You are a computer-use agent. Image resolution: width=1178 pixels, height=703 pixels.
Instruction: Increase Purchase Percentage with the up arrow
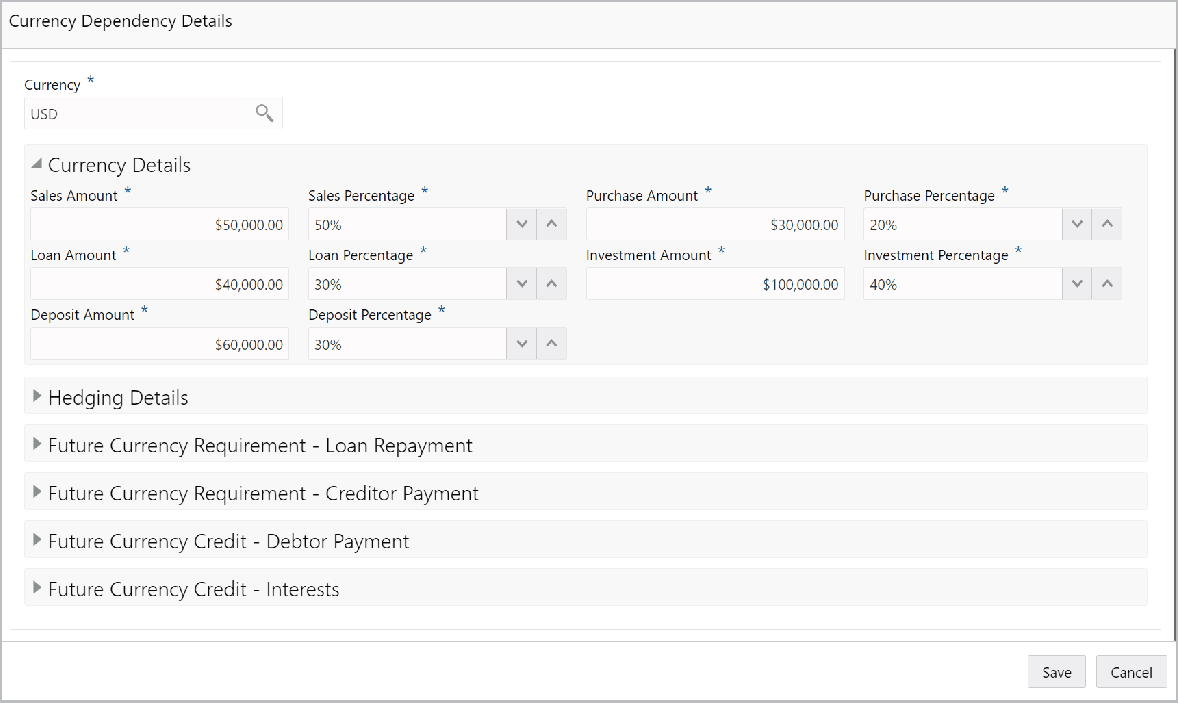tap(1107, 223)
